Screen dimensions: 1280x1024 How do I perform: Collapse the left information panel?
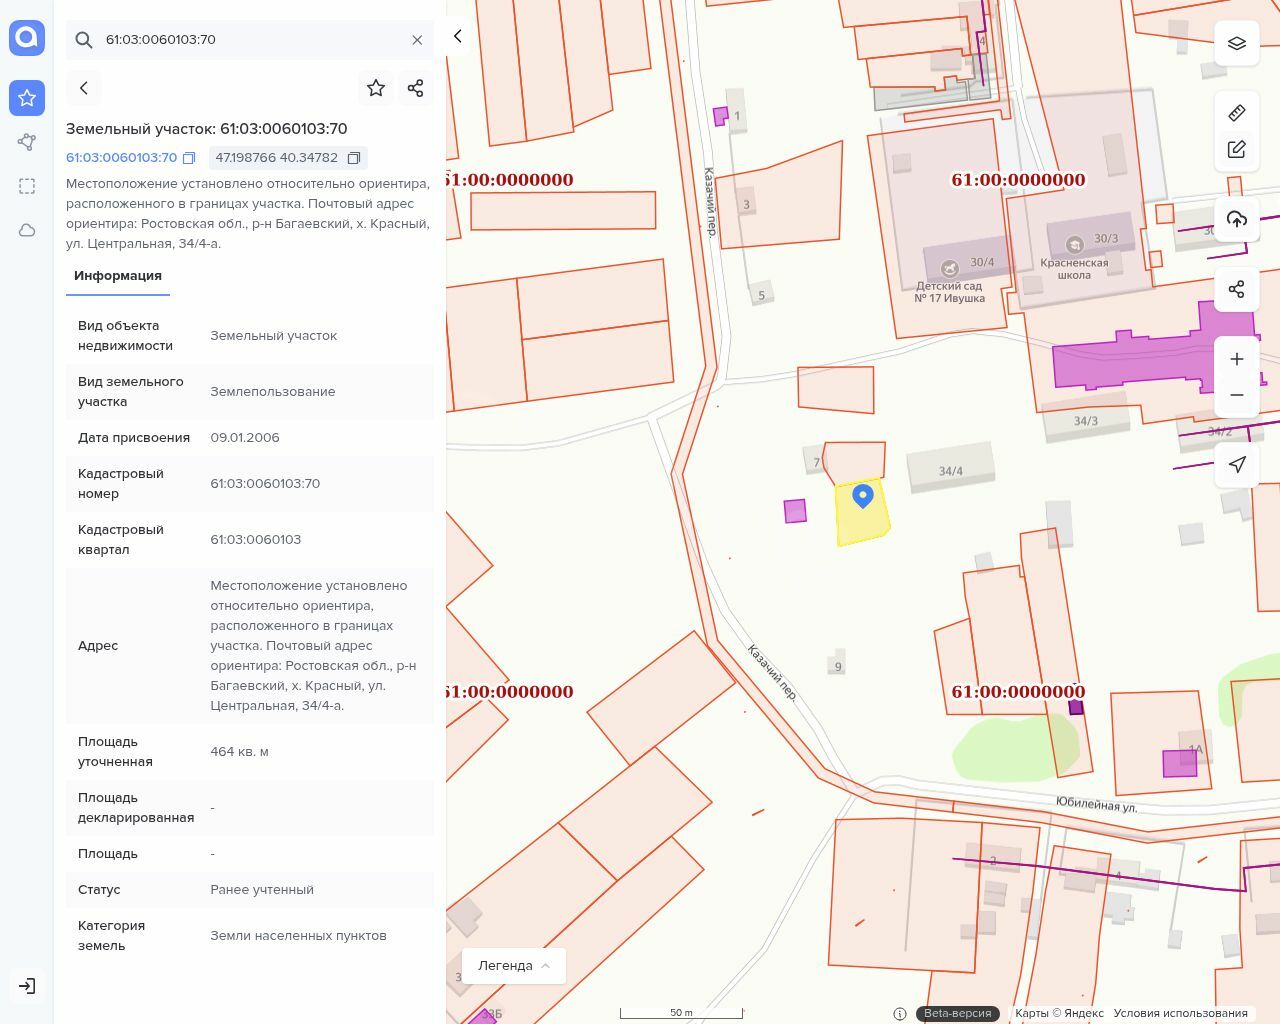pyautogui.click(x=458, y=36)
